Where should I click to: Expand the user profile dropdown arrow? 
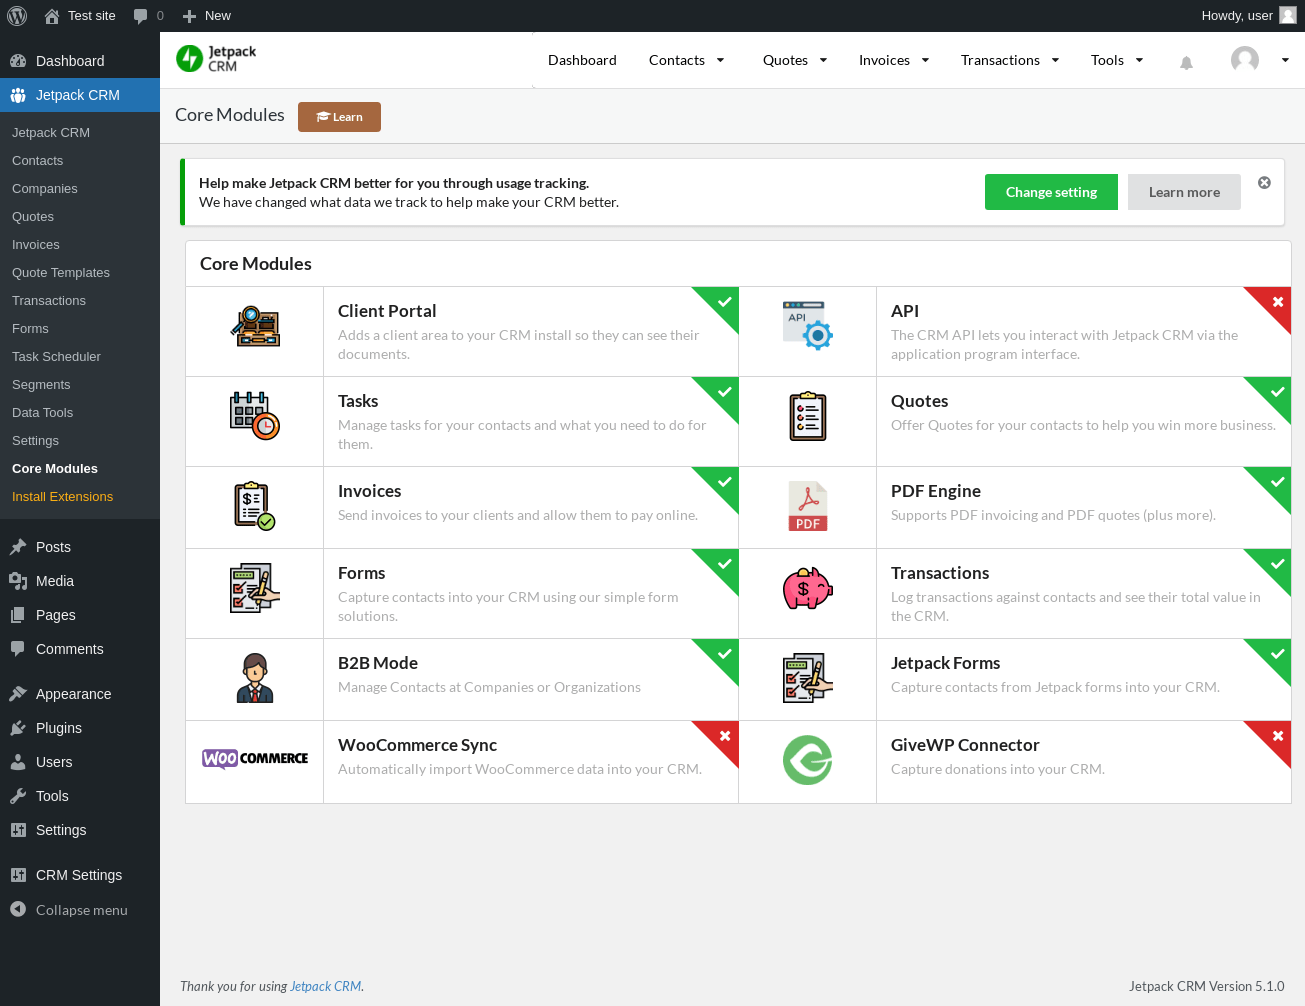point(1285,60)
